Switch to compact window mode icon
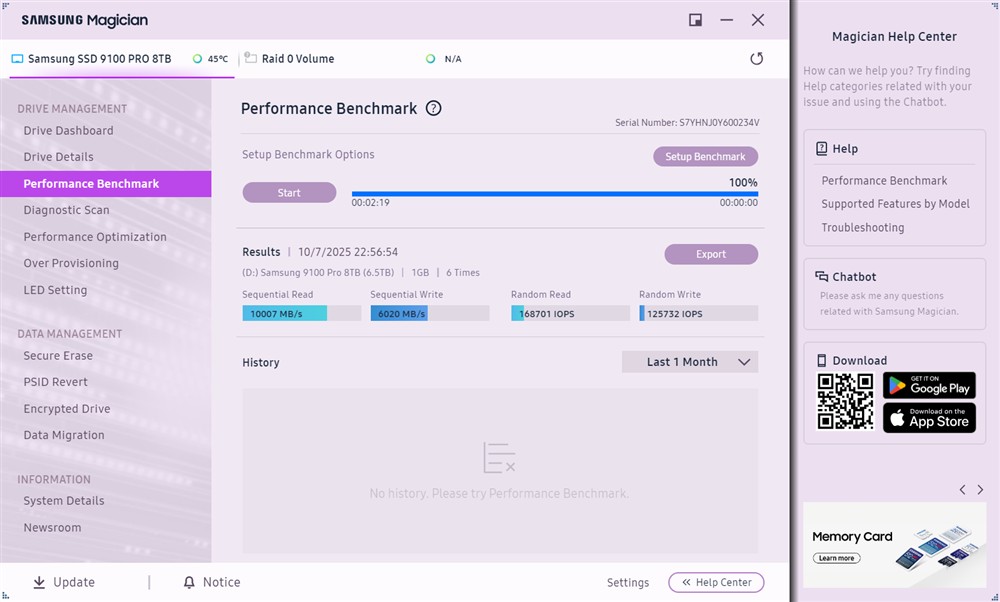Viewport: 1000px width, 602px height. 695,20
